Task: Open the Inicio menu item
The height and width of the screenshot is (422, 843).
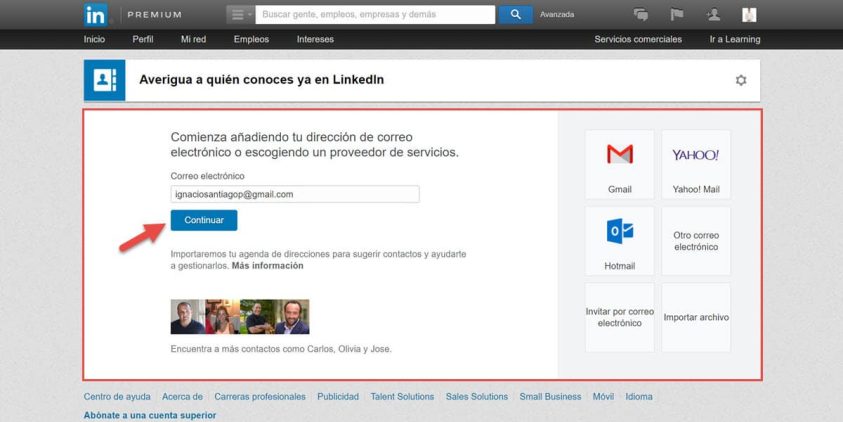Action: [95, 39]
